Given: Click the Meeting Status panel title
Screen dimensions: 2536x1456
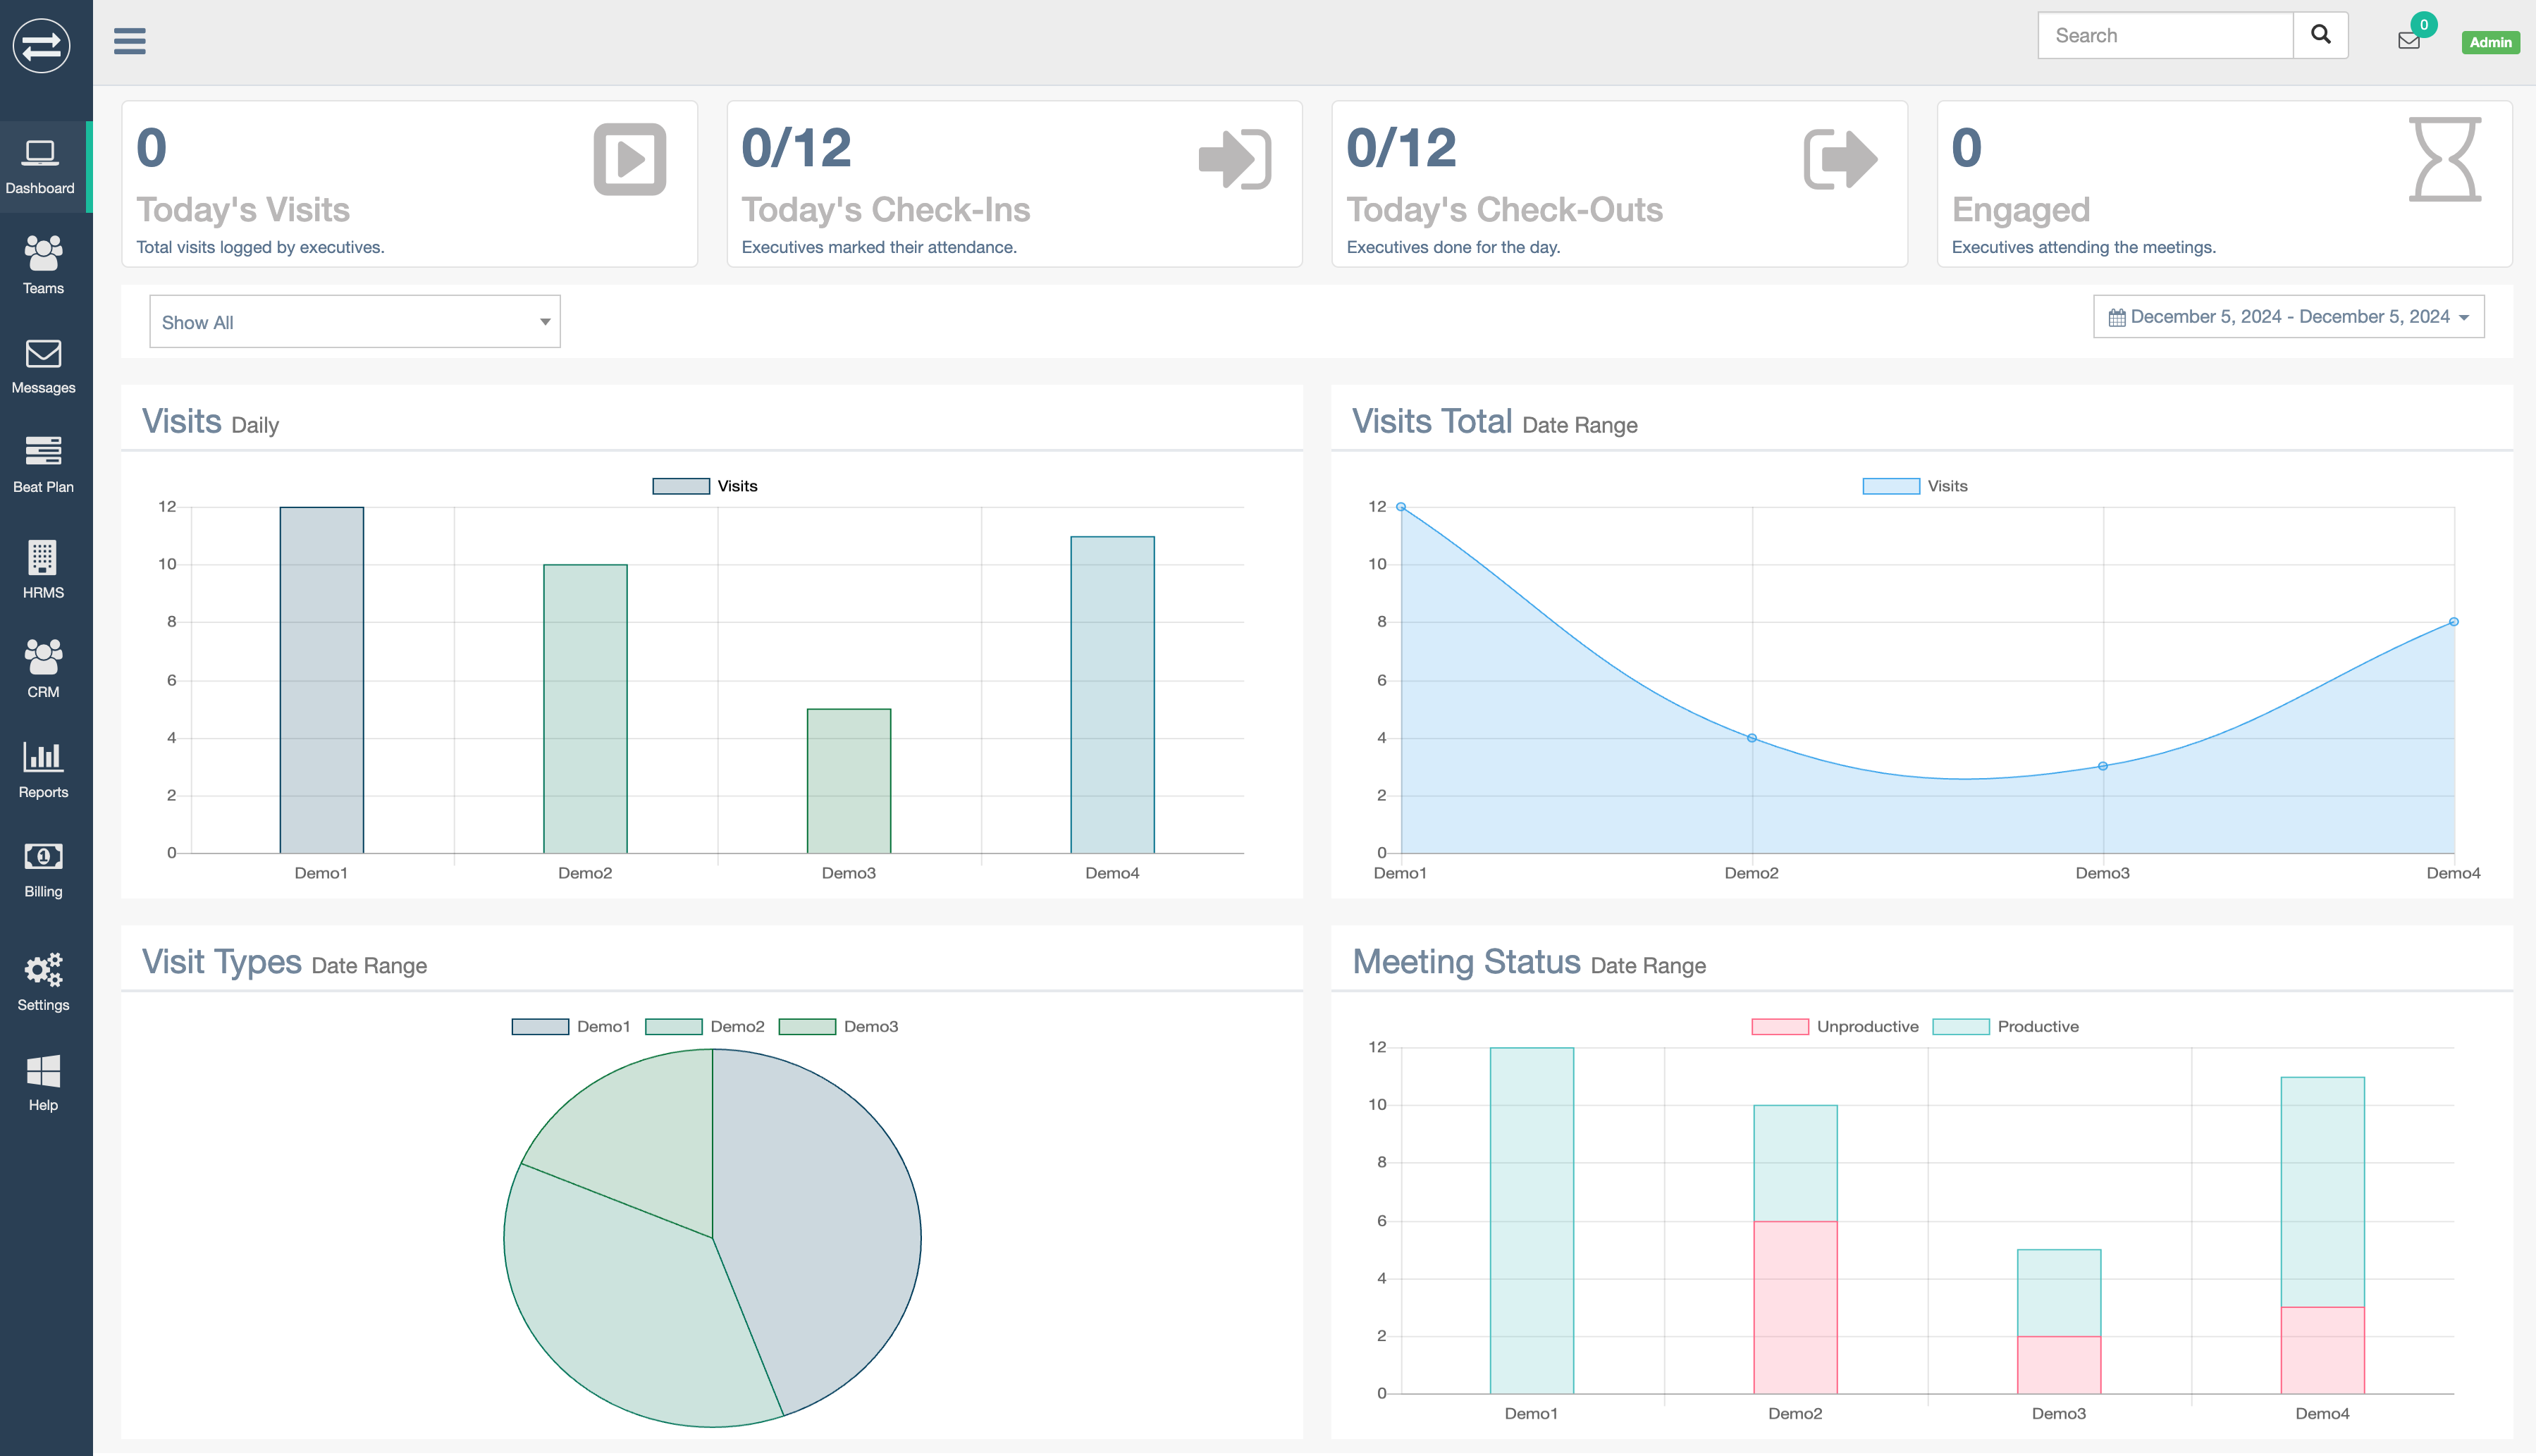Looking at the screenshot, I should pyautogui.click(x=1529, y=963).
